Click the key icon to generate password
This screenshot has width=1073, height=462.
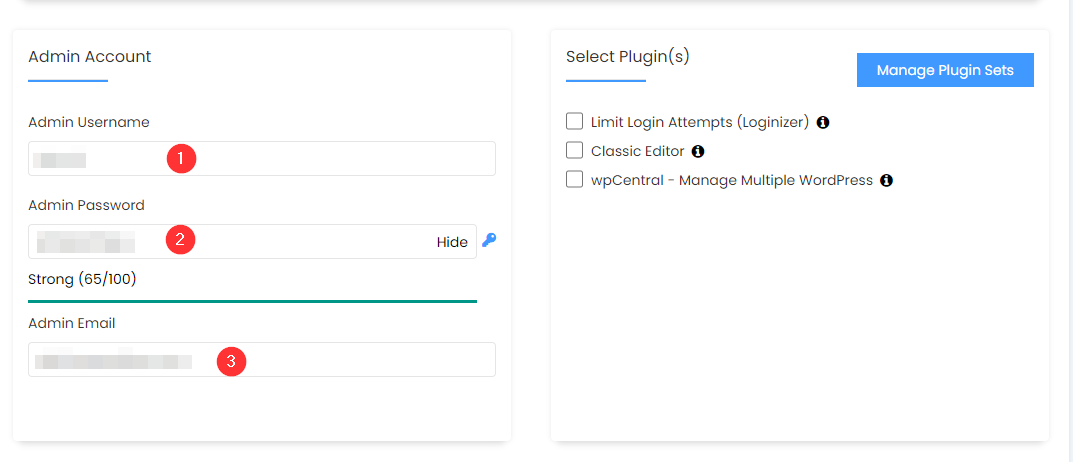(489, 240)
